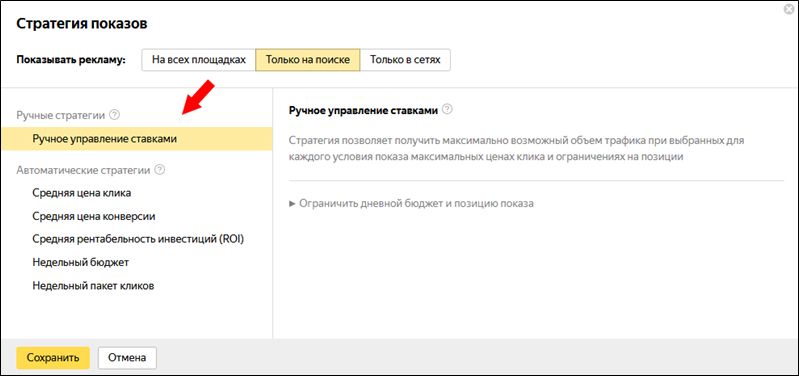Choose Средняя цена клика strategy
Image resolution: width=799 pixels, height=376 pixels.
(x=82, y=193)
